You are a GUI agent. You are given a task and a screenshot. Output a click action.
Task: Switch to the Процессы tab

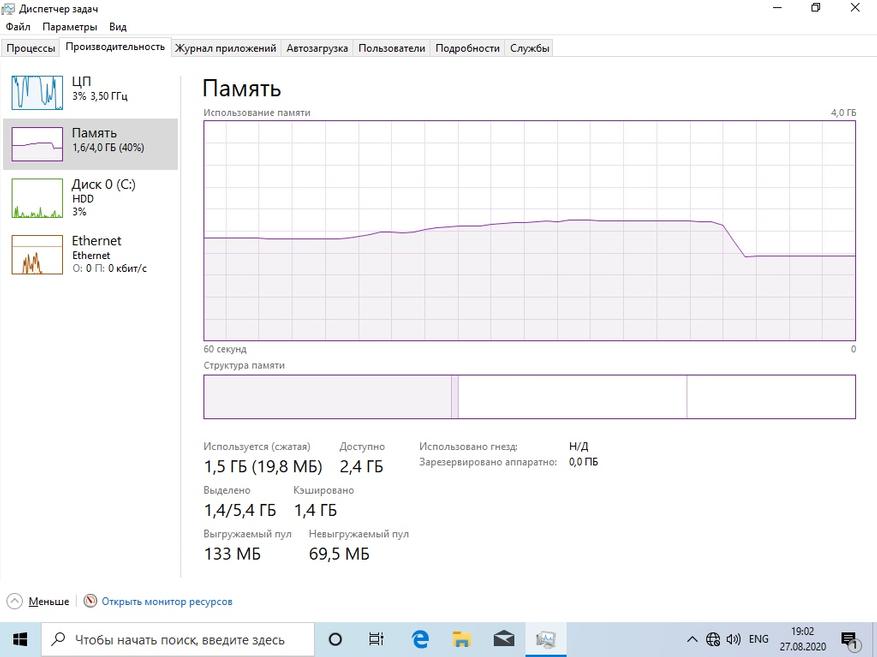pos(31,48)
